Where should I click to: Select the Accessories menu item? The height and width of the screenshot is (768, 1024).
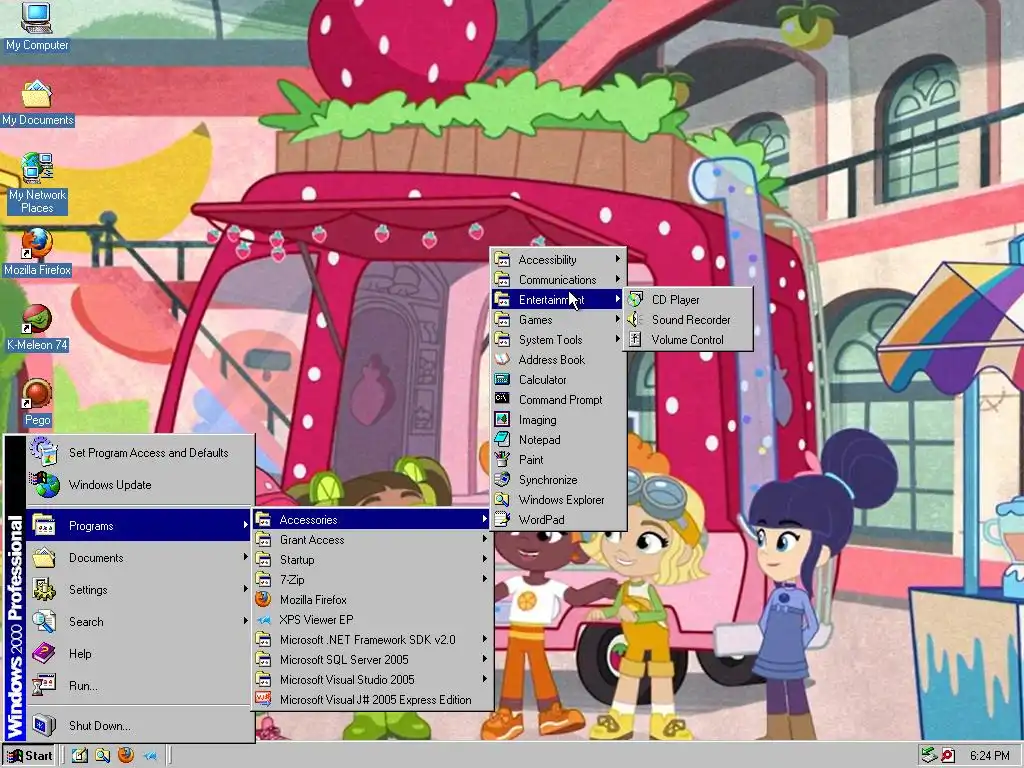[372, 520]
